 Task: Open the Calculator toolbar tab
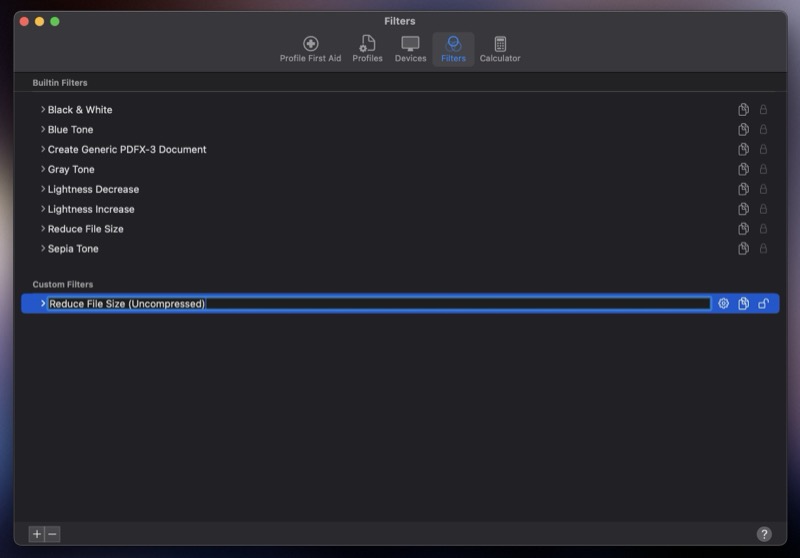click(x=500, y=49)
